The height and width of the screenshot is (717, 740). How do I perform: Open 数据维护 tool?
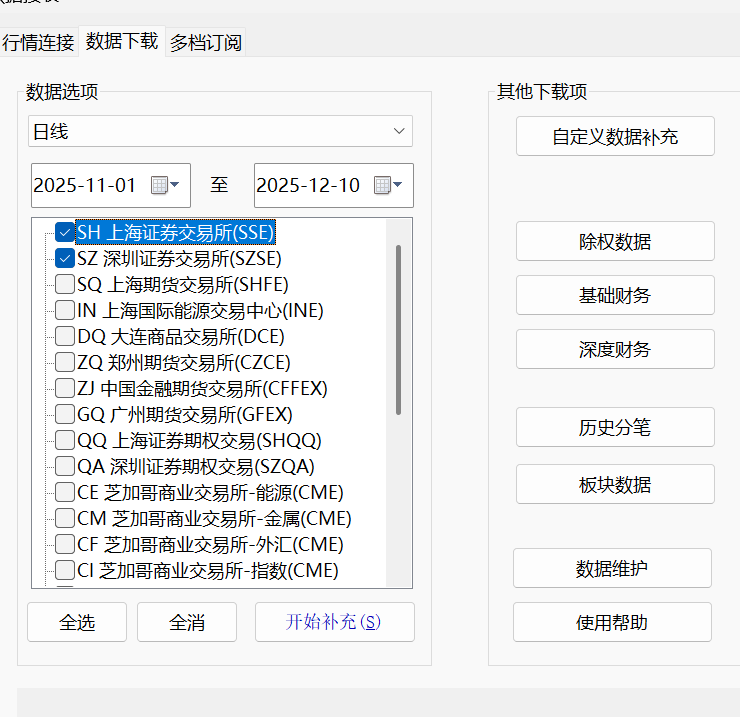[x=612, y=569]
